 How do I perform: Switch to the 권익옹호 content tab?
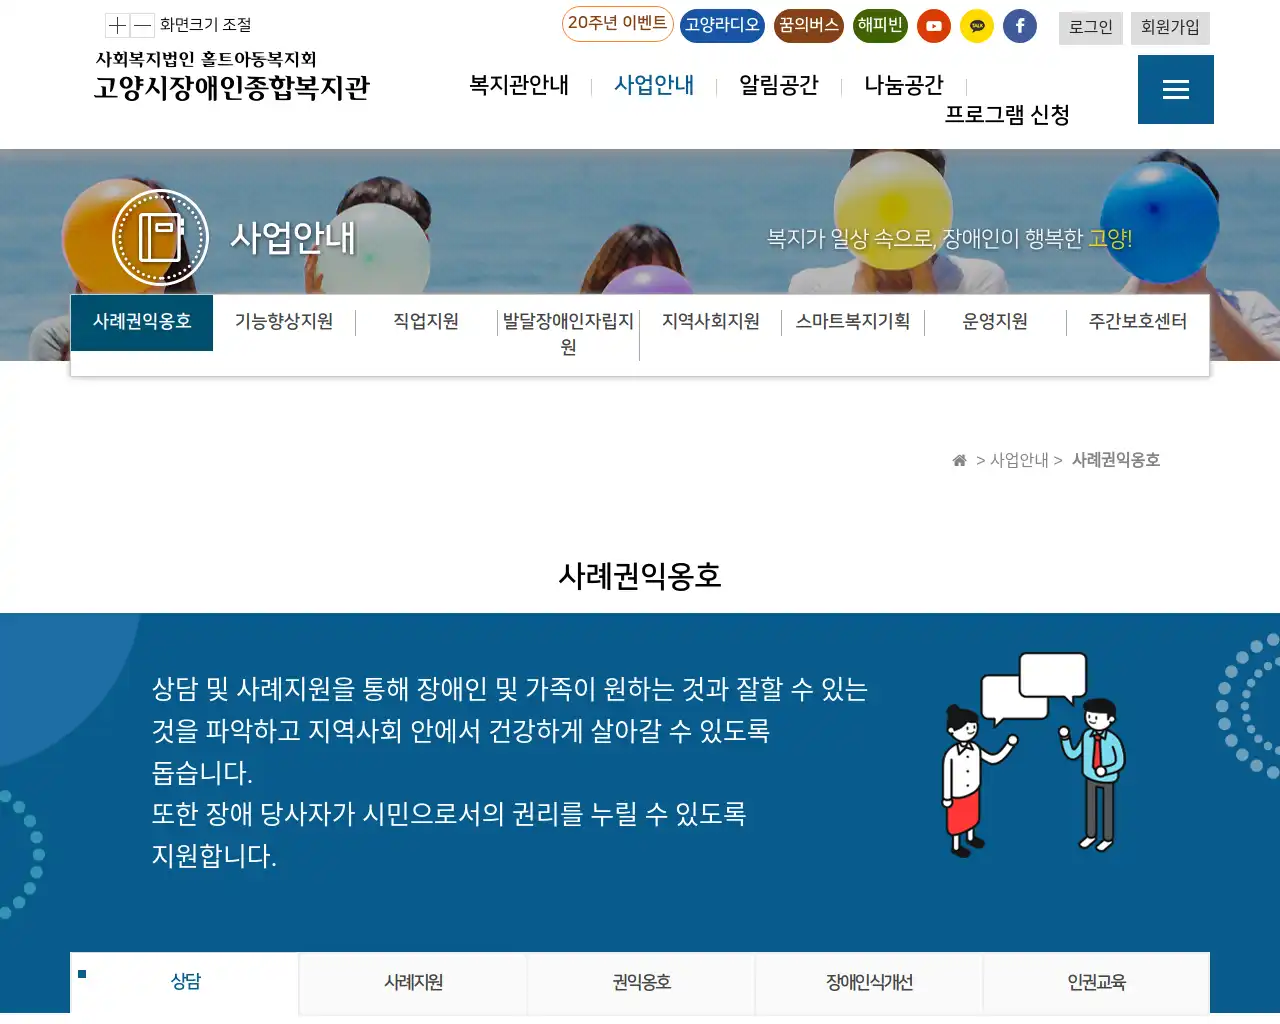pyautogui.click(x=641, y=983)
